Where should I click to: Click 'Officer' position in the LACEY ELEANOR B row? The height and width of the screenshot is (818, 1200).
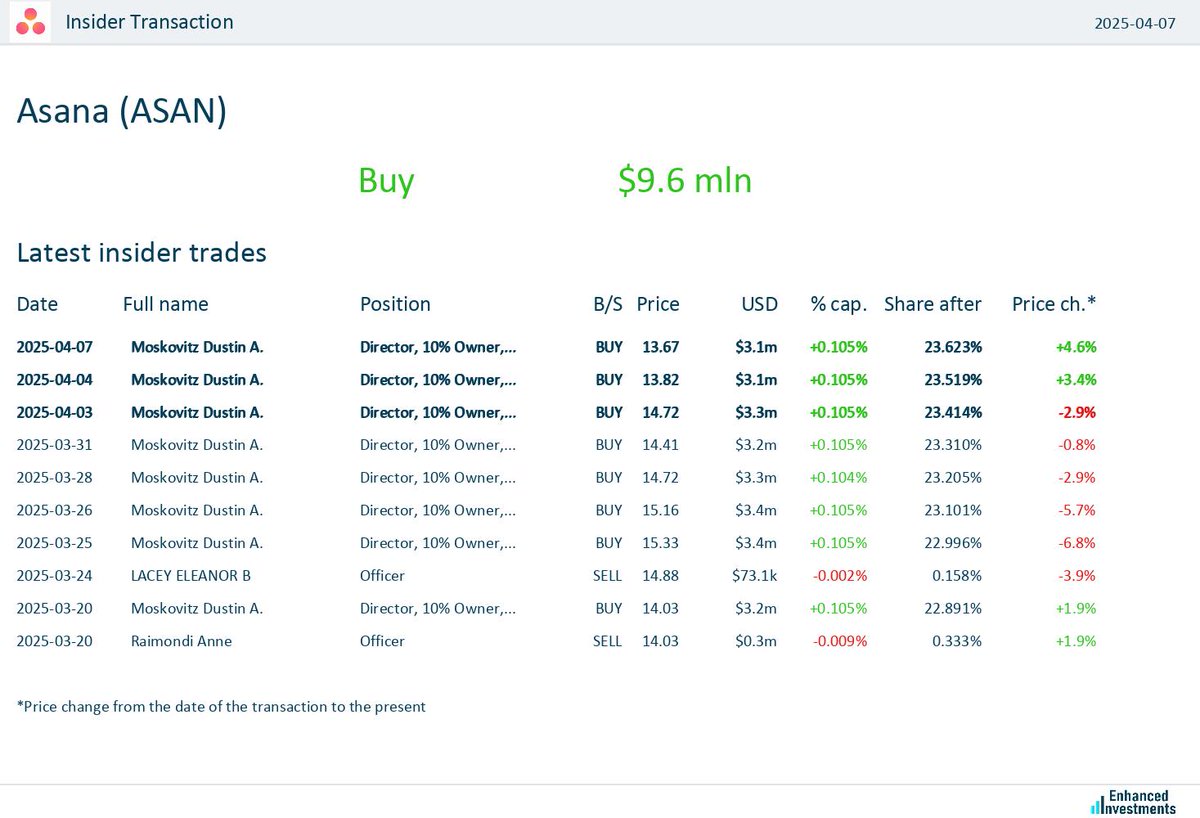[x=382, y=576]
